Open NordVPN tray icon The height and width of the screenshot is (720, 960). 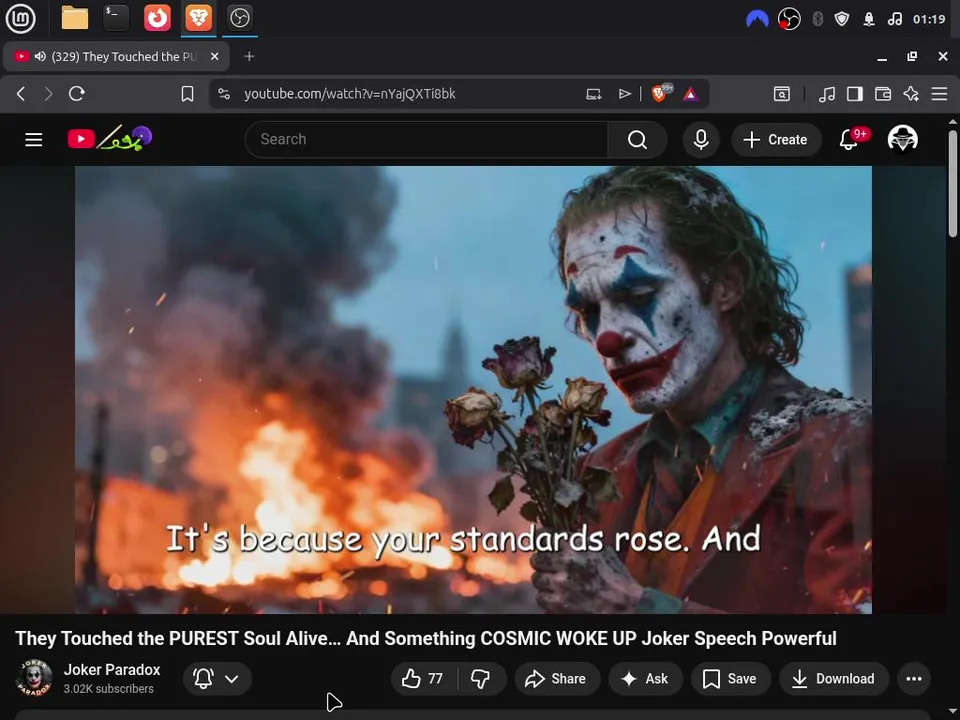[757, 20]
